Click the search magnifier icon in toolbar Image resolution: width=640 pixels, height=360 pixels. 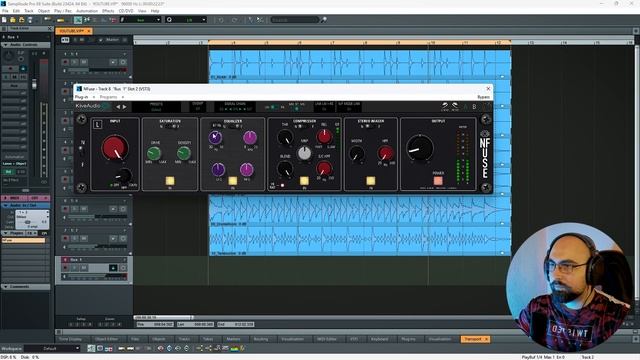click(x=324, y=20)
